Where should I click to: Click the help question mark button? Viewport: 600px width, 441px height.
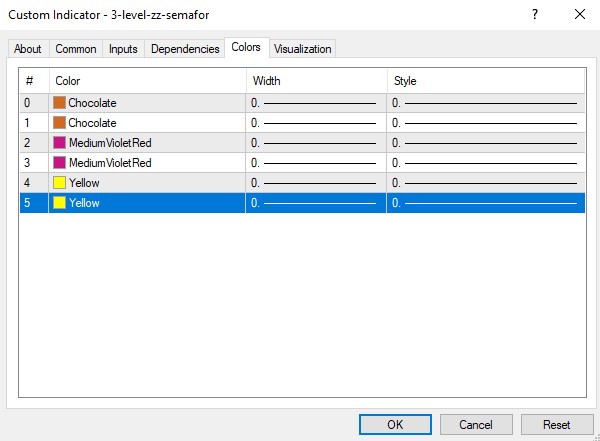click(x=534, y=14)
